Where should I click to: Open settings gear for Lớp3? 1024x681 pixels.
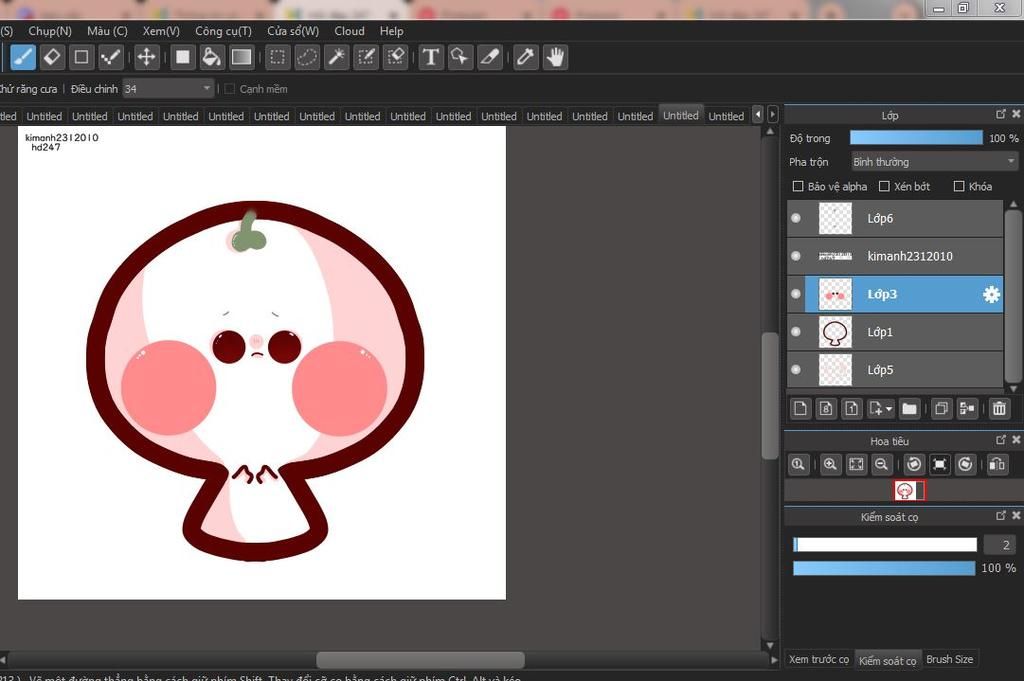[x=991, y=294]
